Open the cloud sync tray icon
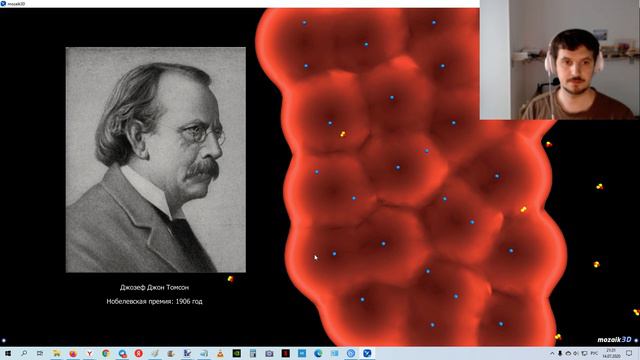Viewport: 640px width, 360px height. [568, 353]
